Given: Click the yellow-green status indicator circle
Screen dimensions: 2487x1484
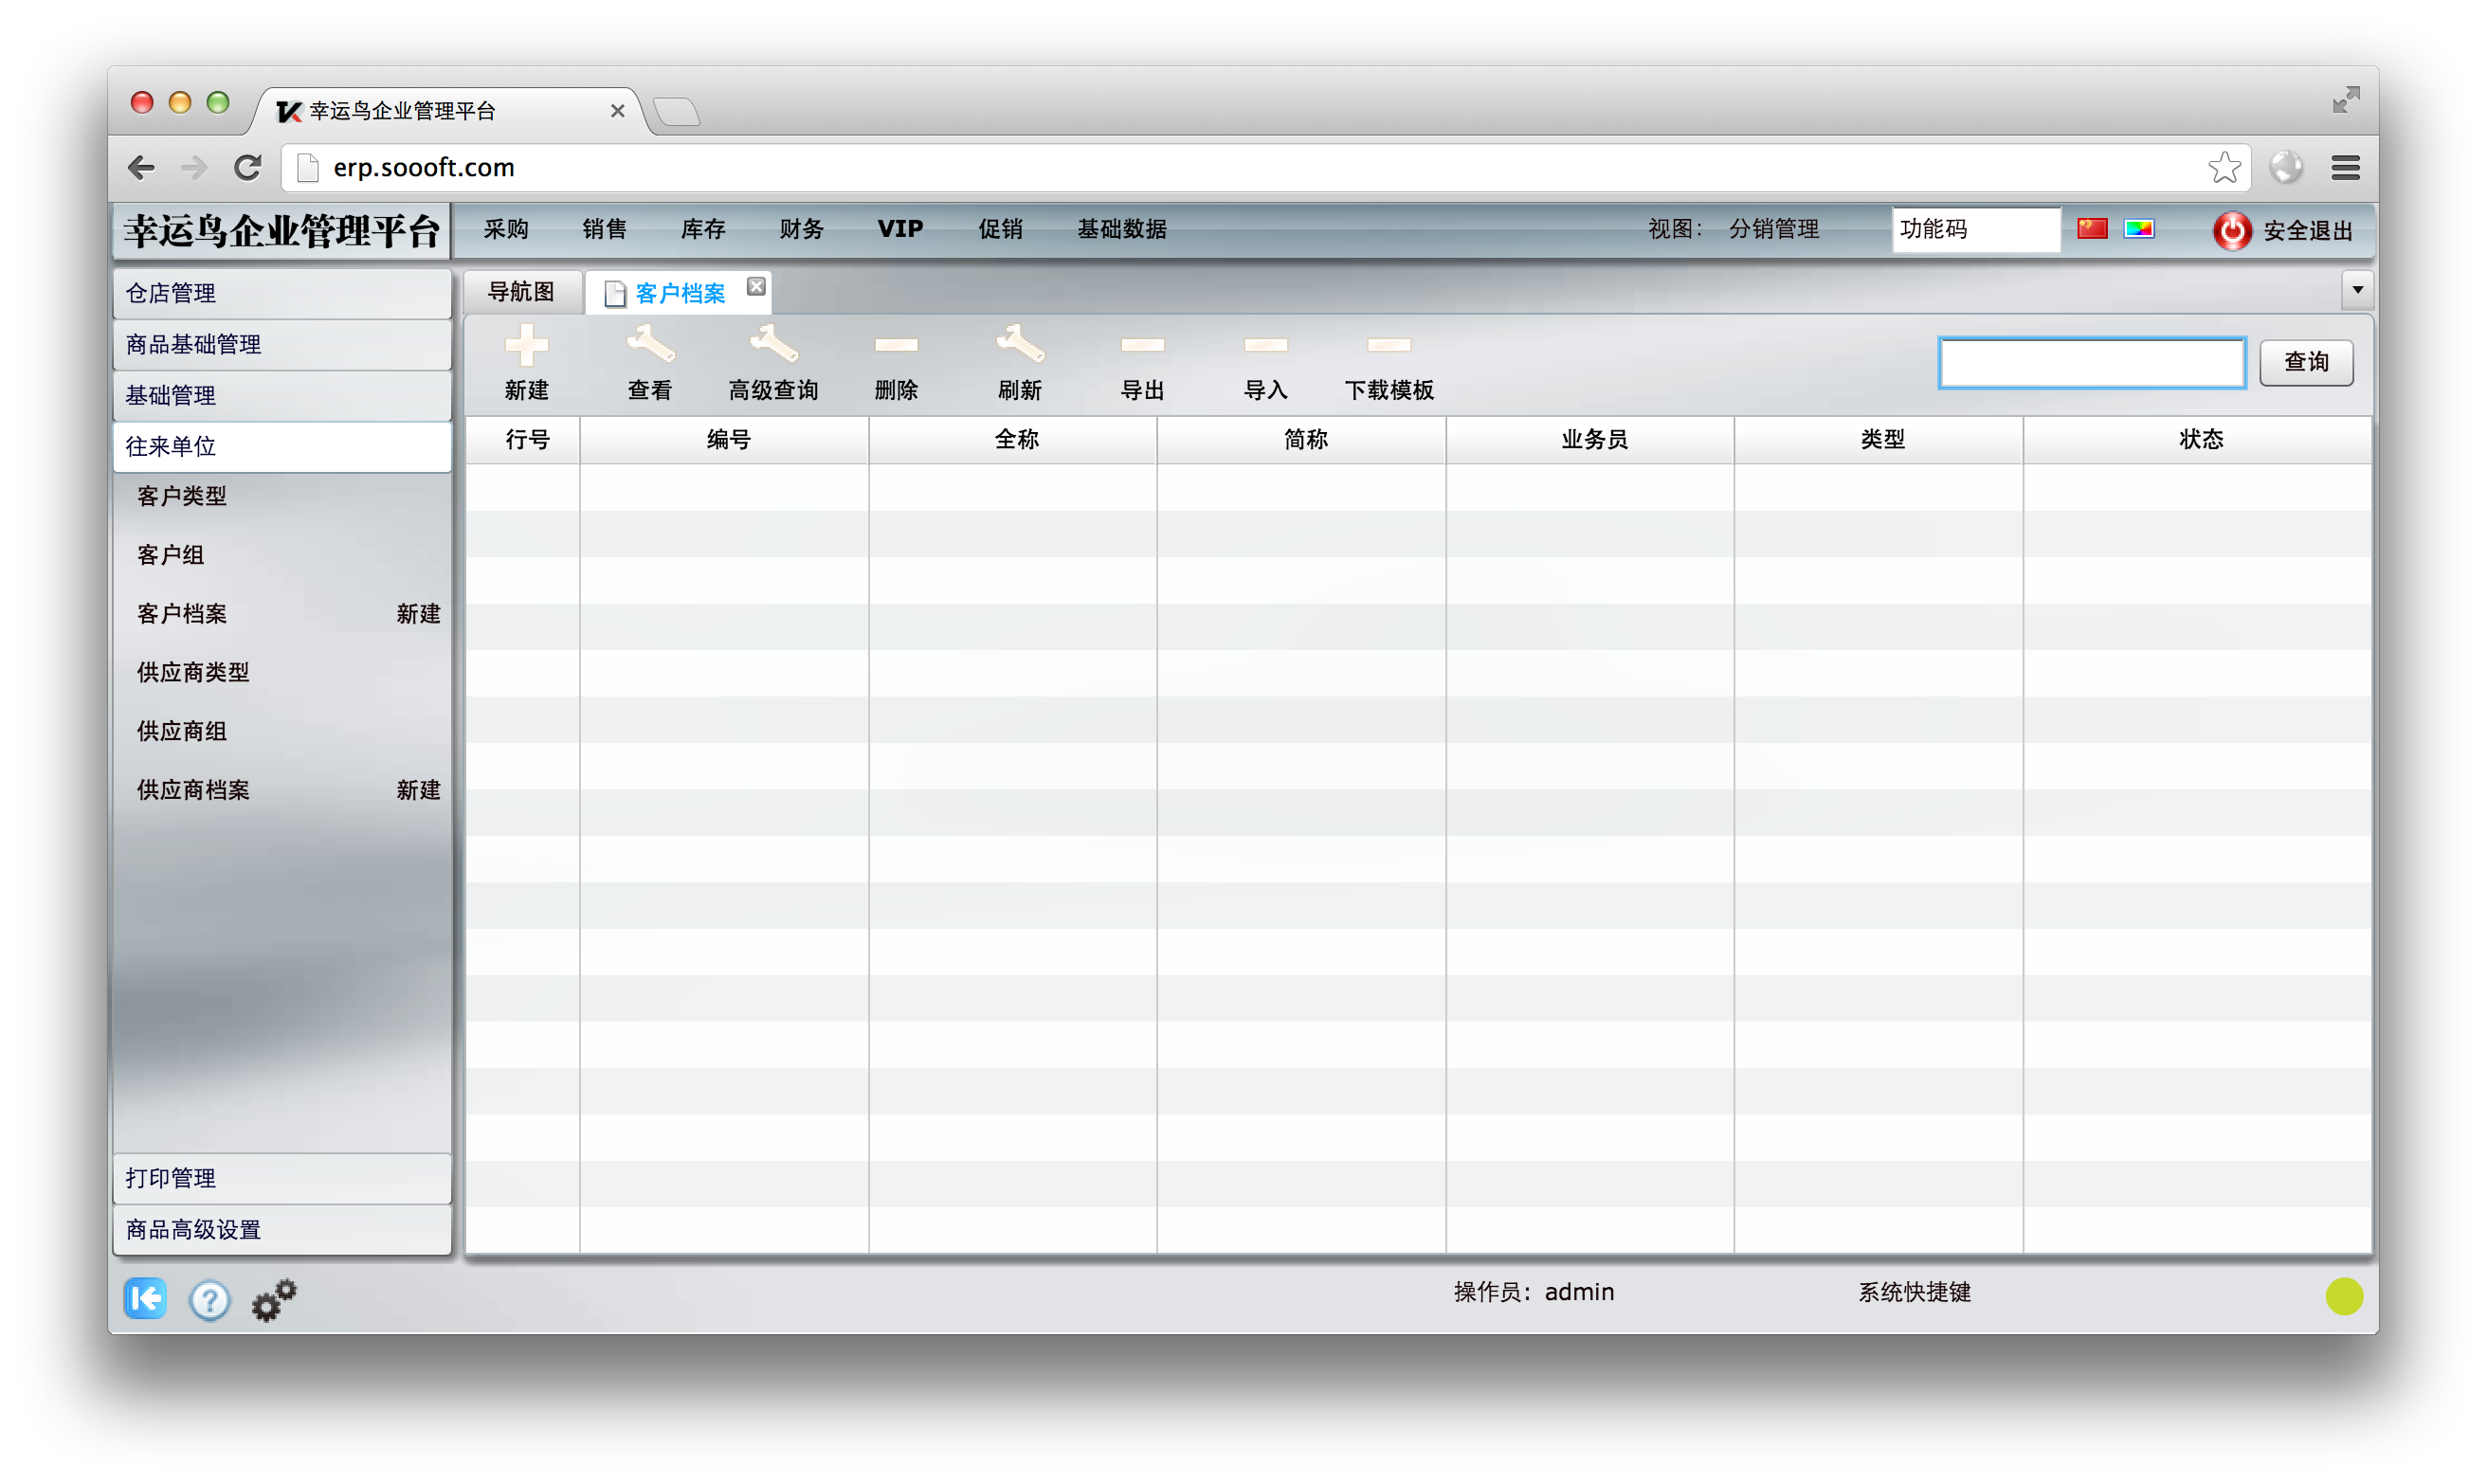Looking at the screenshot, I should coord(2343,1296).
